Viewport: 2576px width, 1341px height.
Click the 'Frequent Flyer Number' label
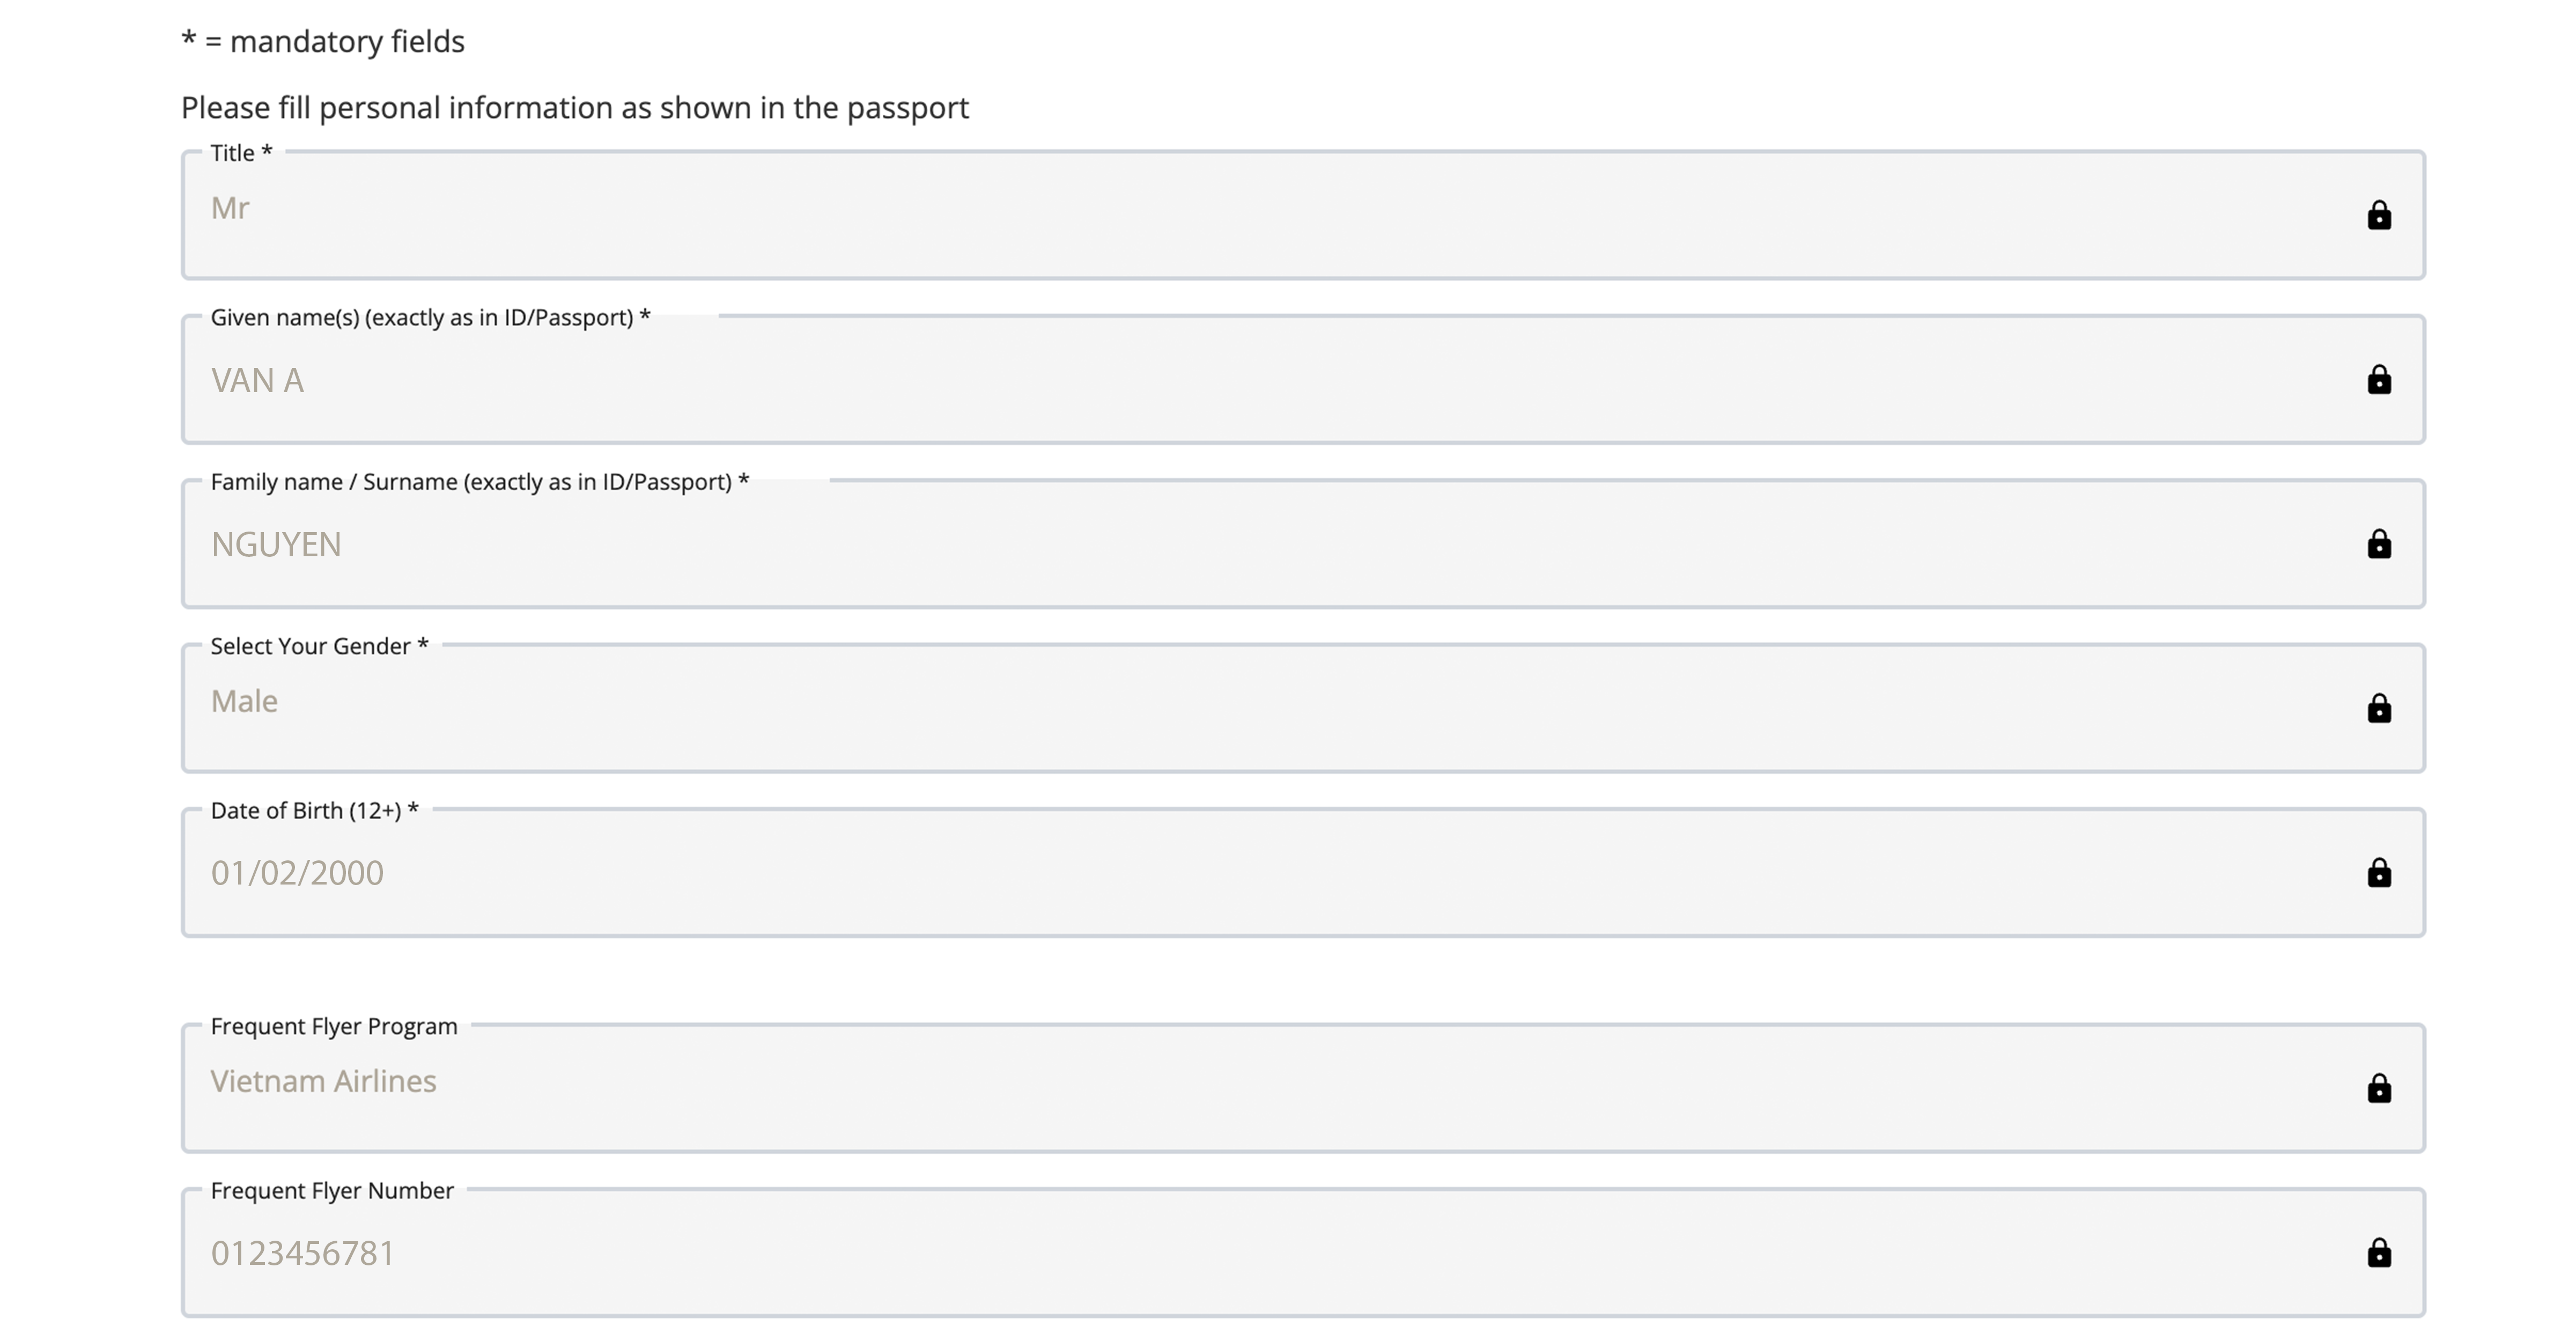(332, 1191)
